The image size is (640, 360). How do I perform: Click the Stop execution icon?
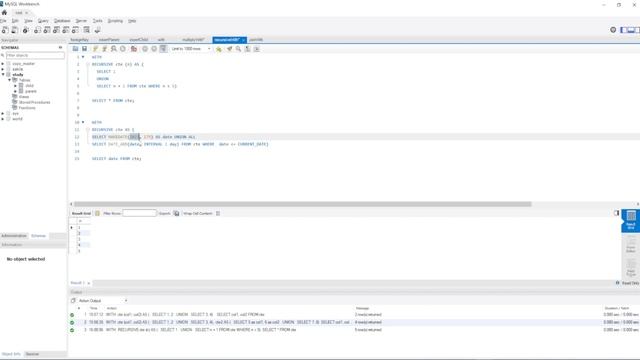122,49
